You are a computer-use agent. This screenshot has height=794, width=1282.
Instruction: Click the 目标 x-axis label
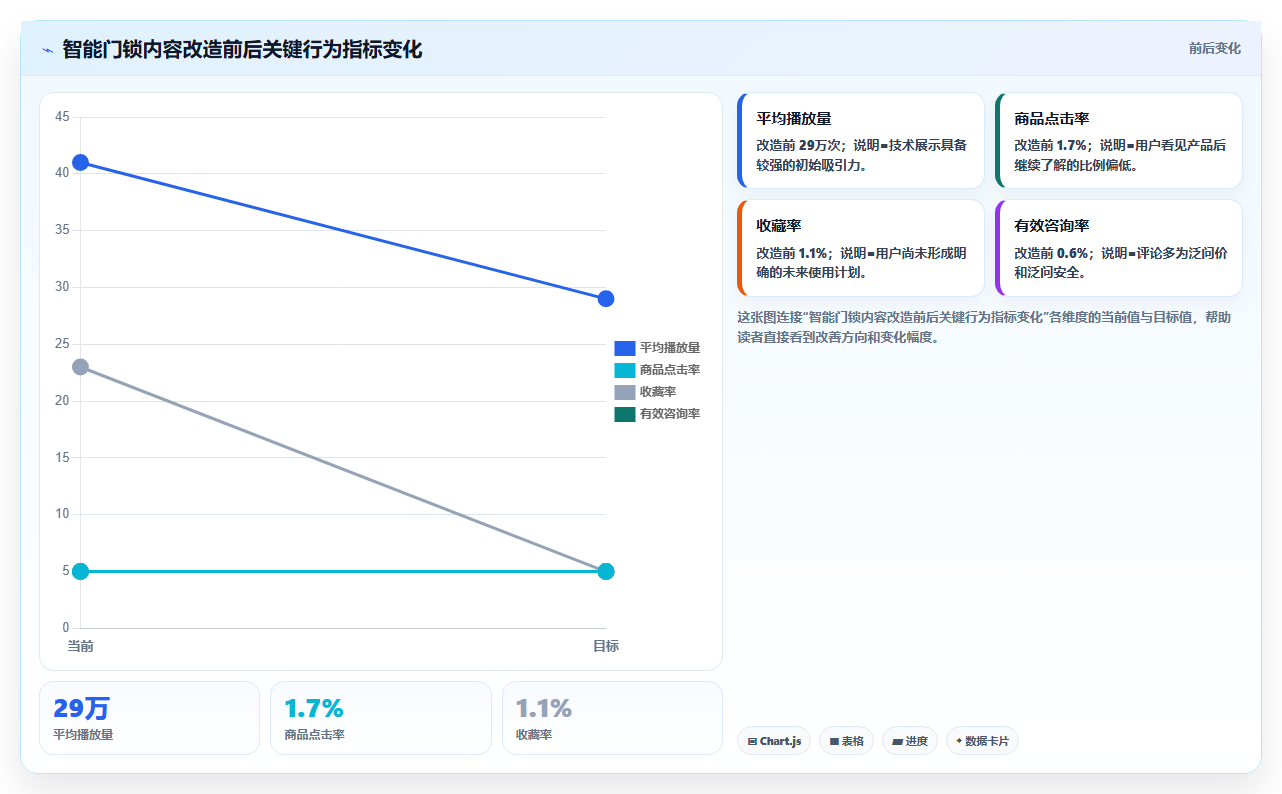(606, 646)
